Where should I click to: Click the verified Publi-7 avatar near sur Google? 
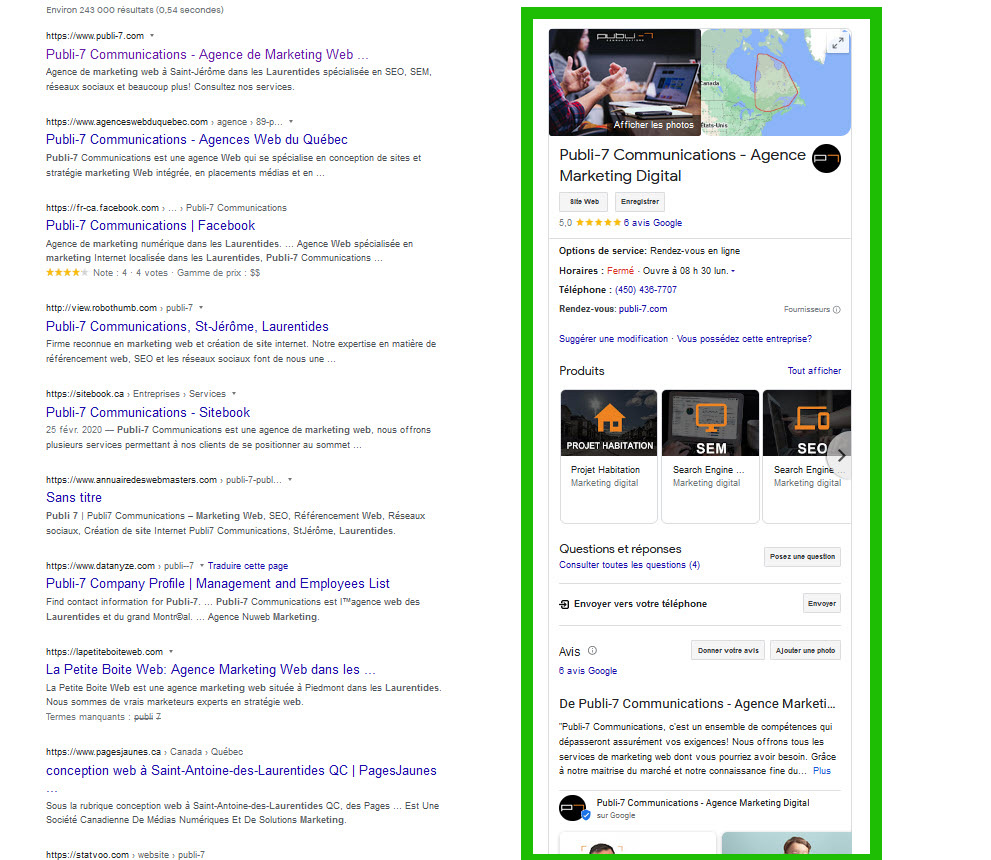573,808
